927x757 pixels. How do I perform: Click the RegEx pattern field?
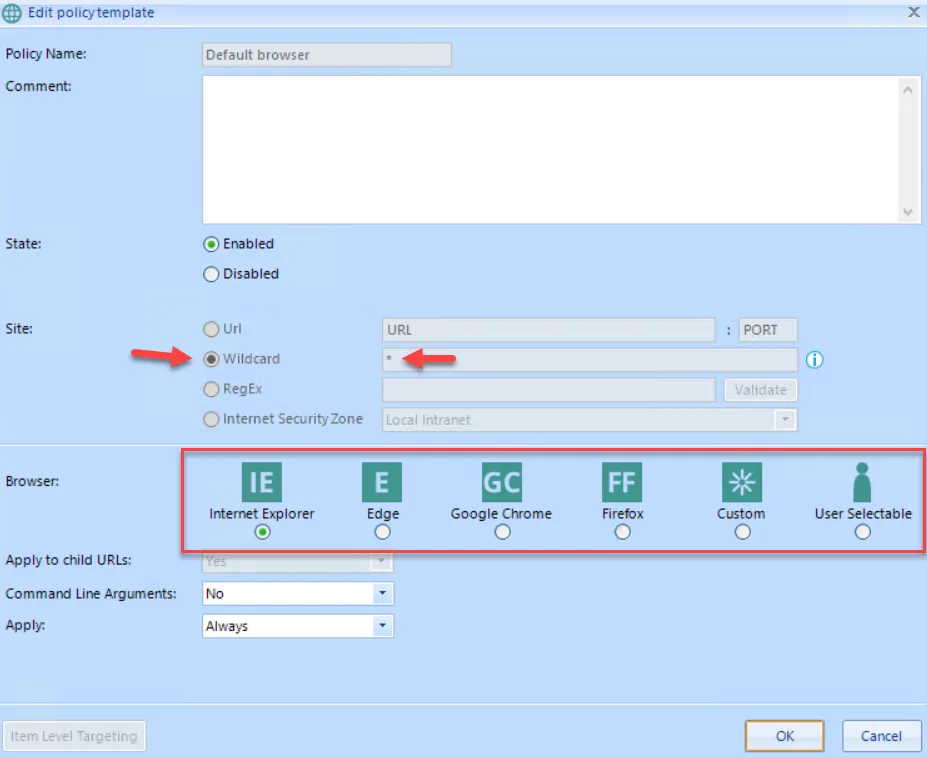[549, 390]
